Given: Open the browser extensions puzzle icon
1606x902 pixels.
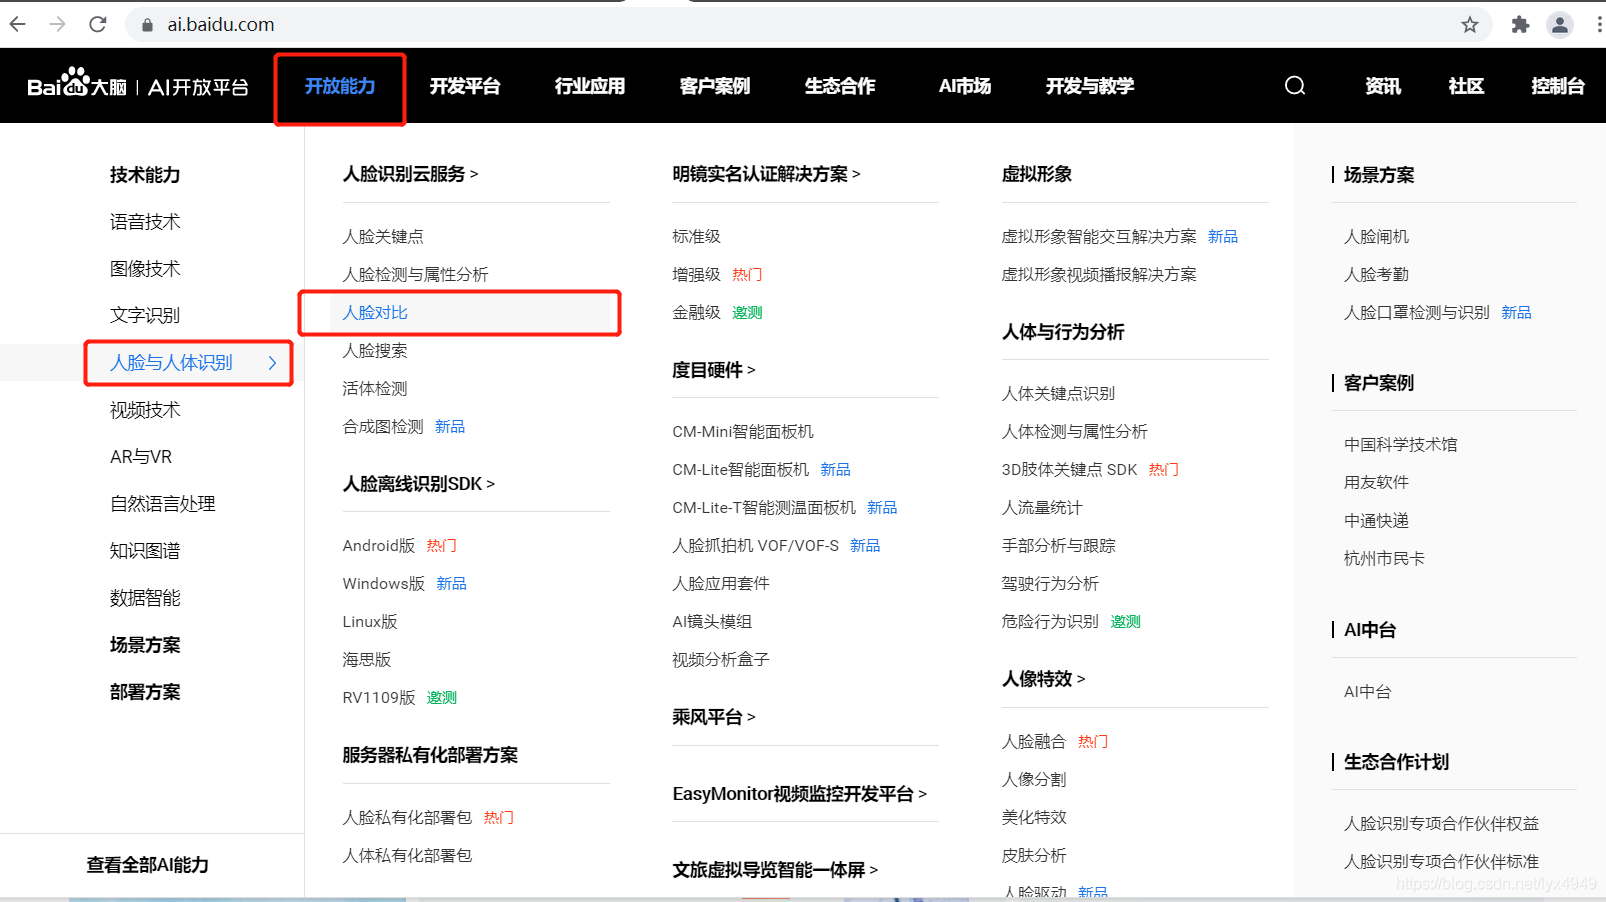Looking at the screenshot, I should click(1520, 25).
